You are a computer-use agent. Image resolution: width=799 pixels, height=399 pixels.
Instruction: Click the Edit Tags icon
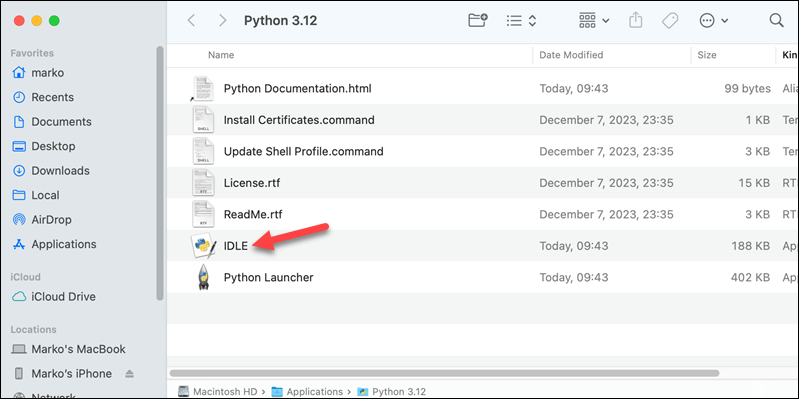[670, 20]
